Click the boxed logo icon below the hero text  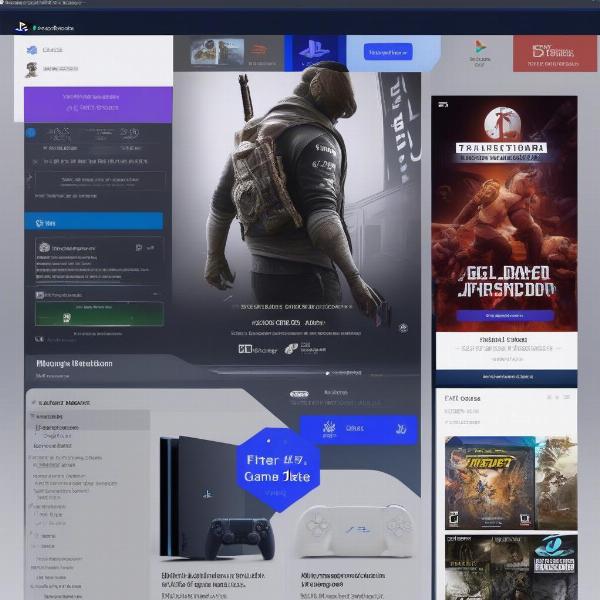245,349
